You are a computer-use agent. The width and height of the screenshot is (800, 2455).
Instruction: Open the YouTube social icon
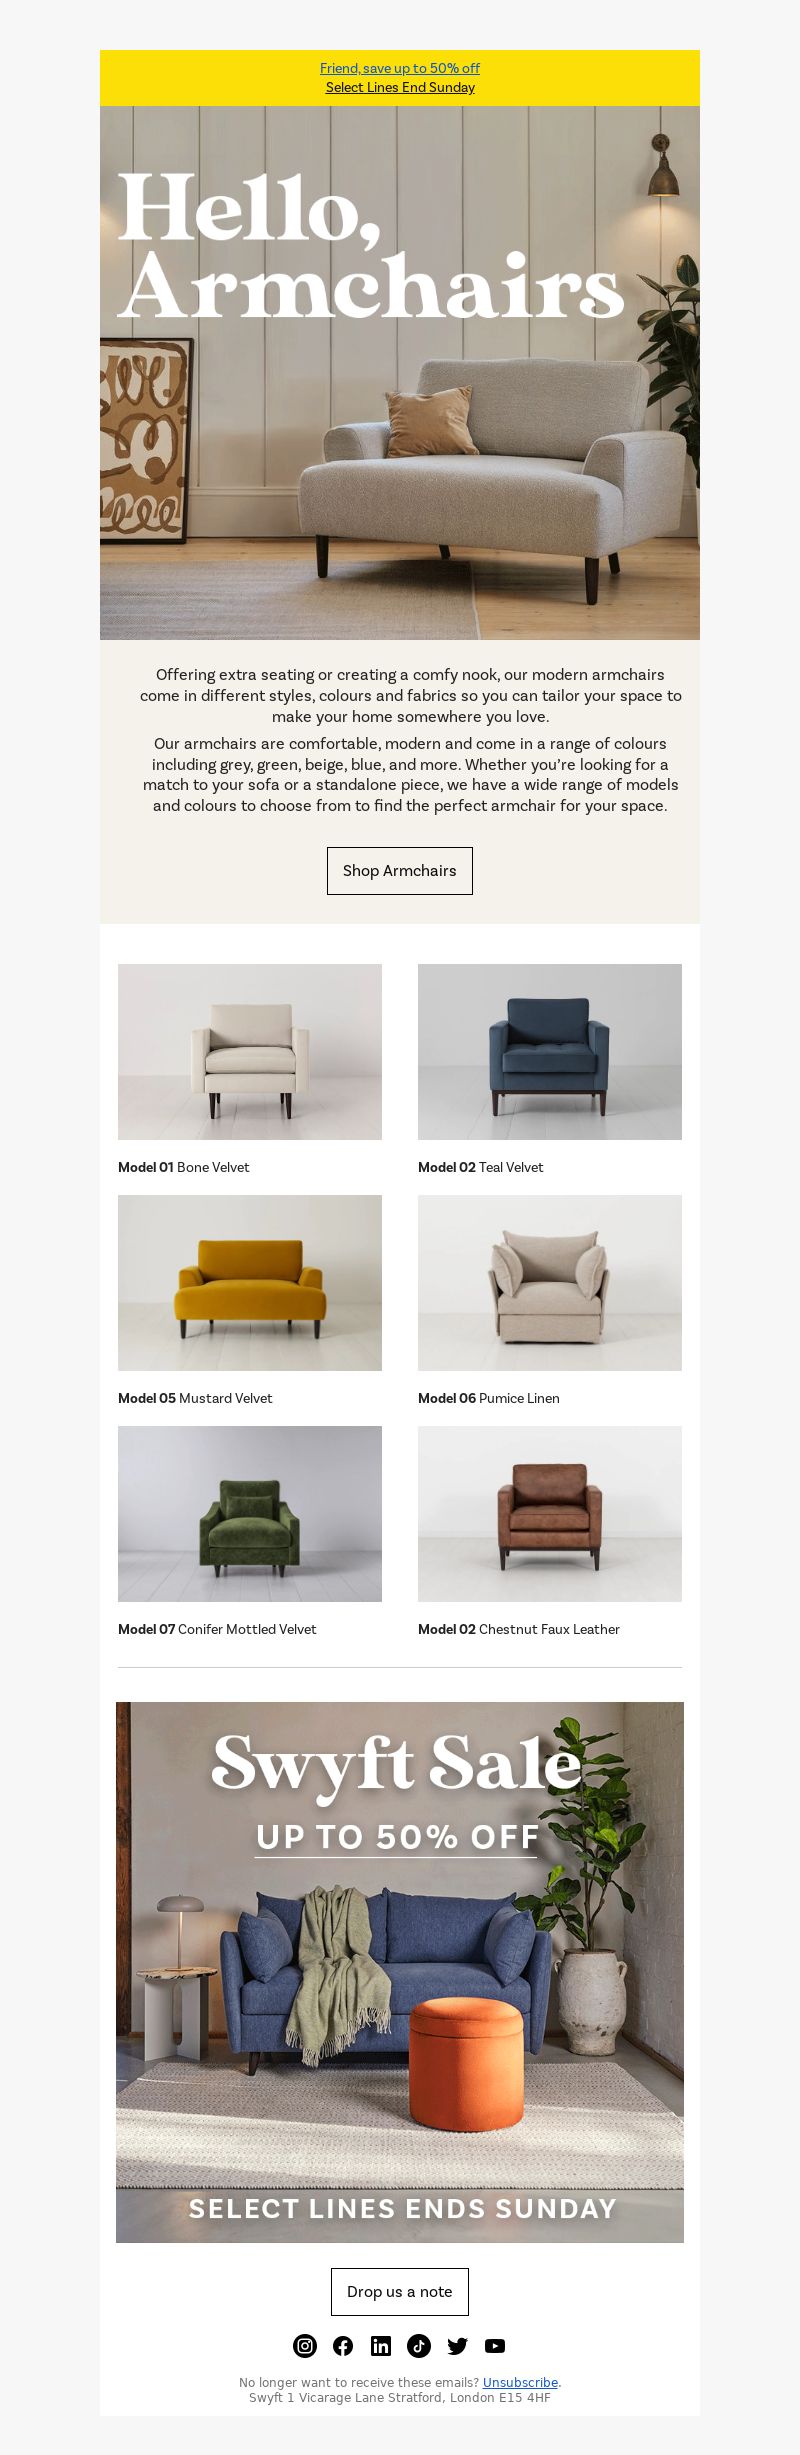pyautogui.click(x=495, y=2345)
